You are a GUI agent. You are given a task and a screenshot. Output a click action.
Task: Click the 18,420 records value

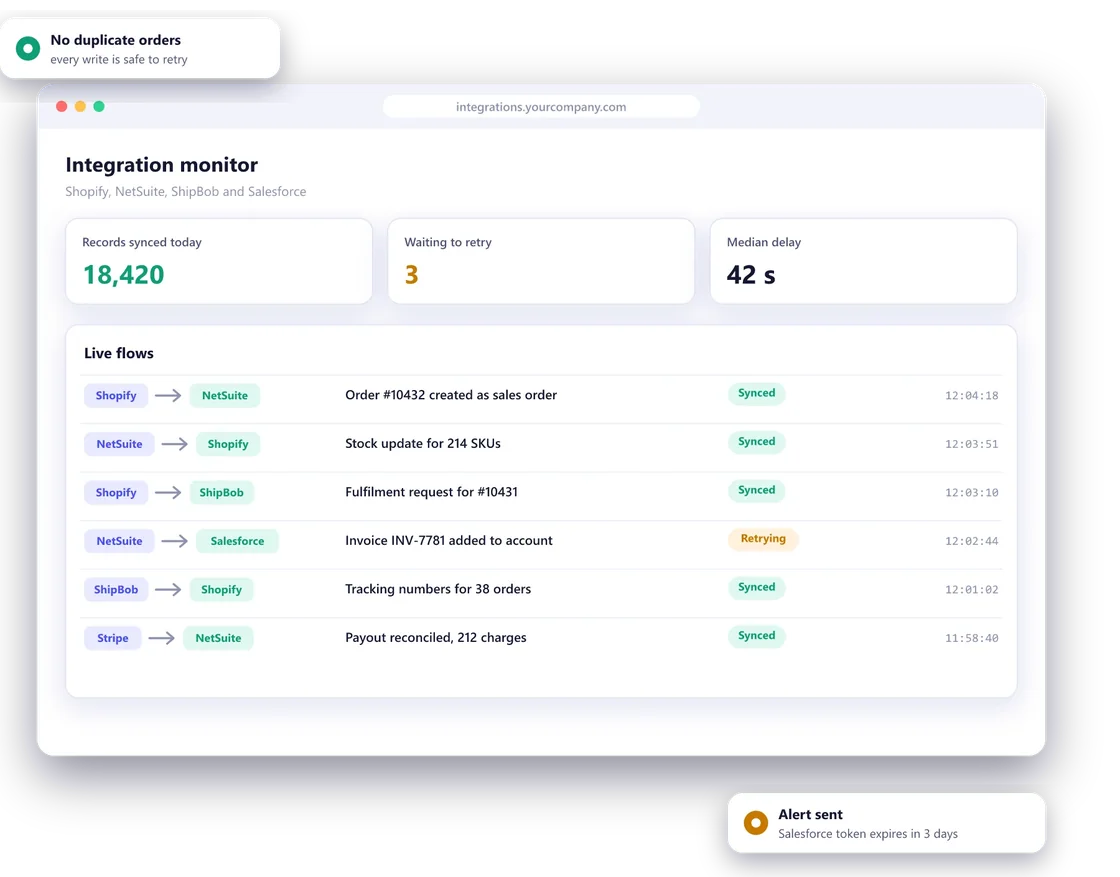pos(124,275)
